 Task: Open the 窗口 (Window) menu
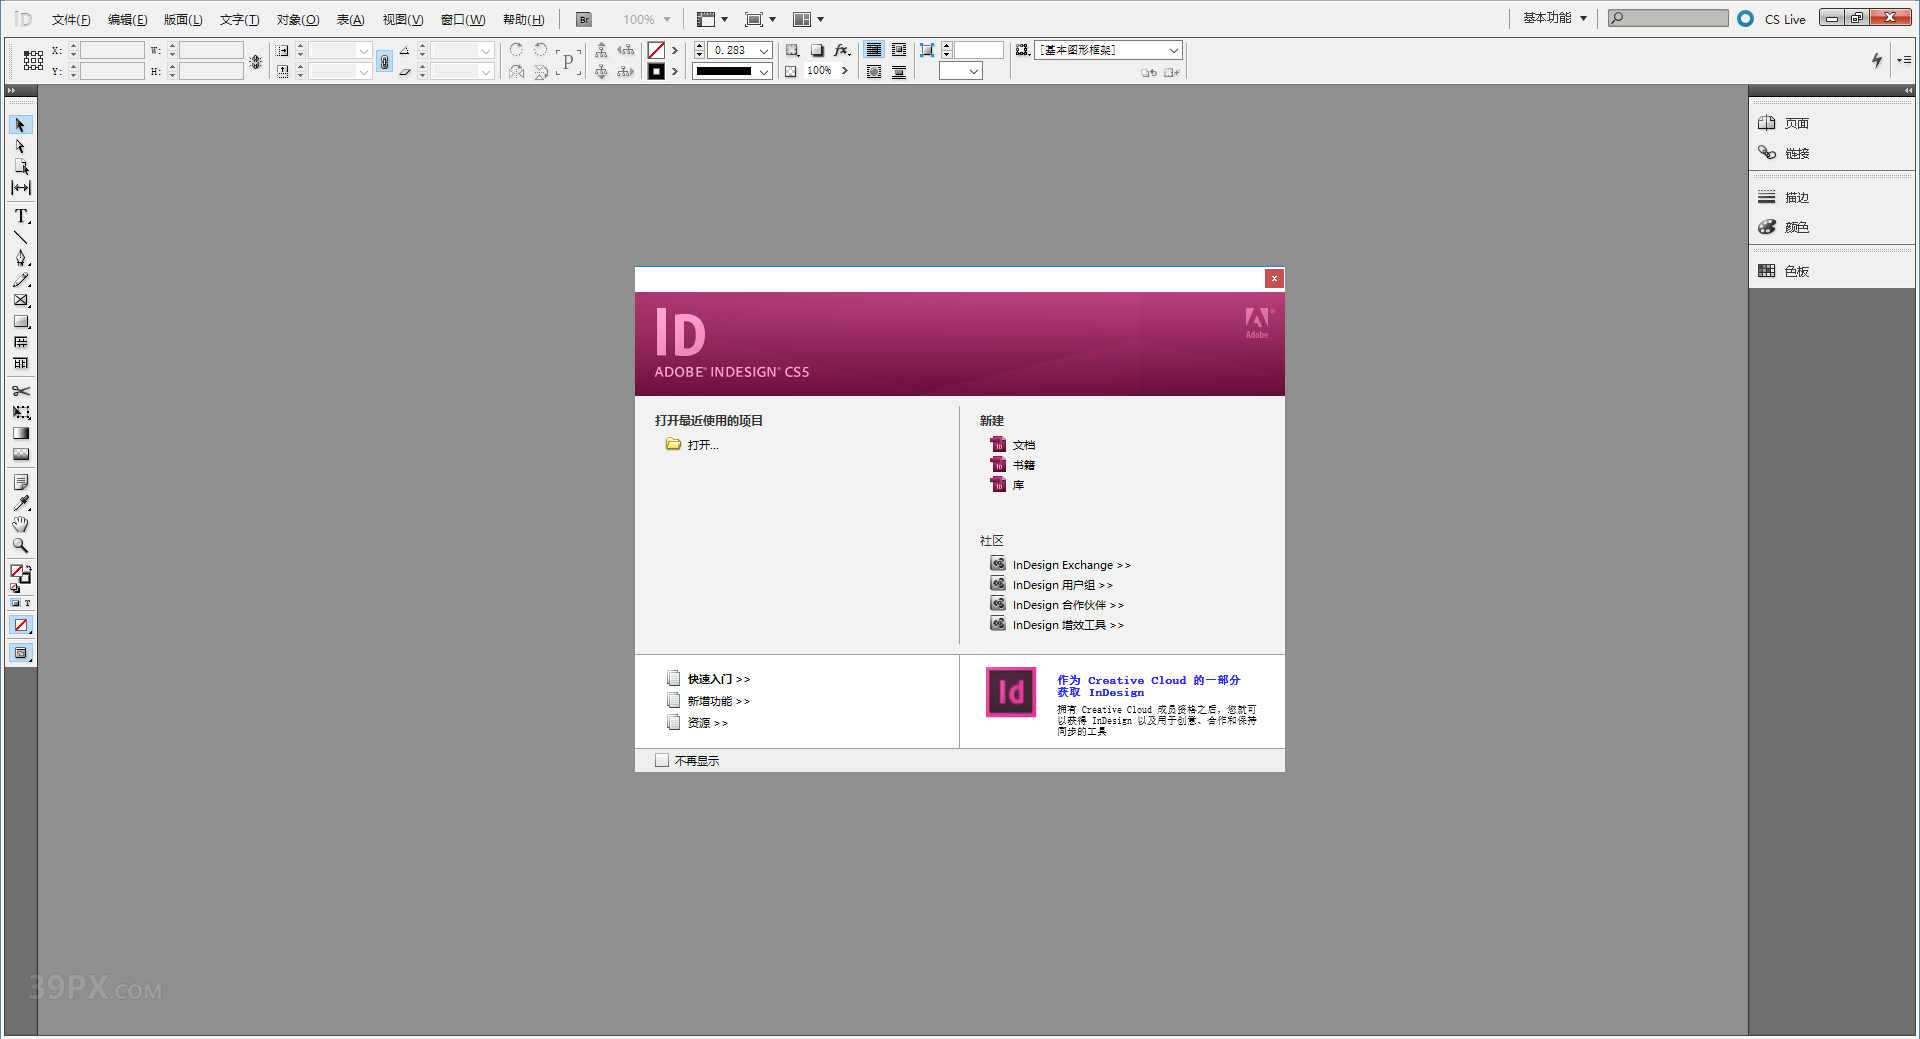[461, 18]
